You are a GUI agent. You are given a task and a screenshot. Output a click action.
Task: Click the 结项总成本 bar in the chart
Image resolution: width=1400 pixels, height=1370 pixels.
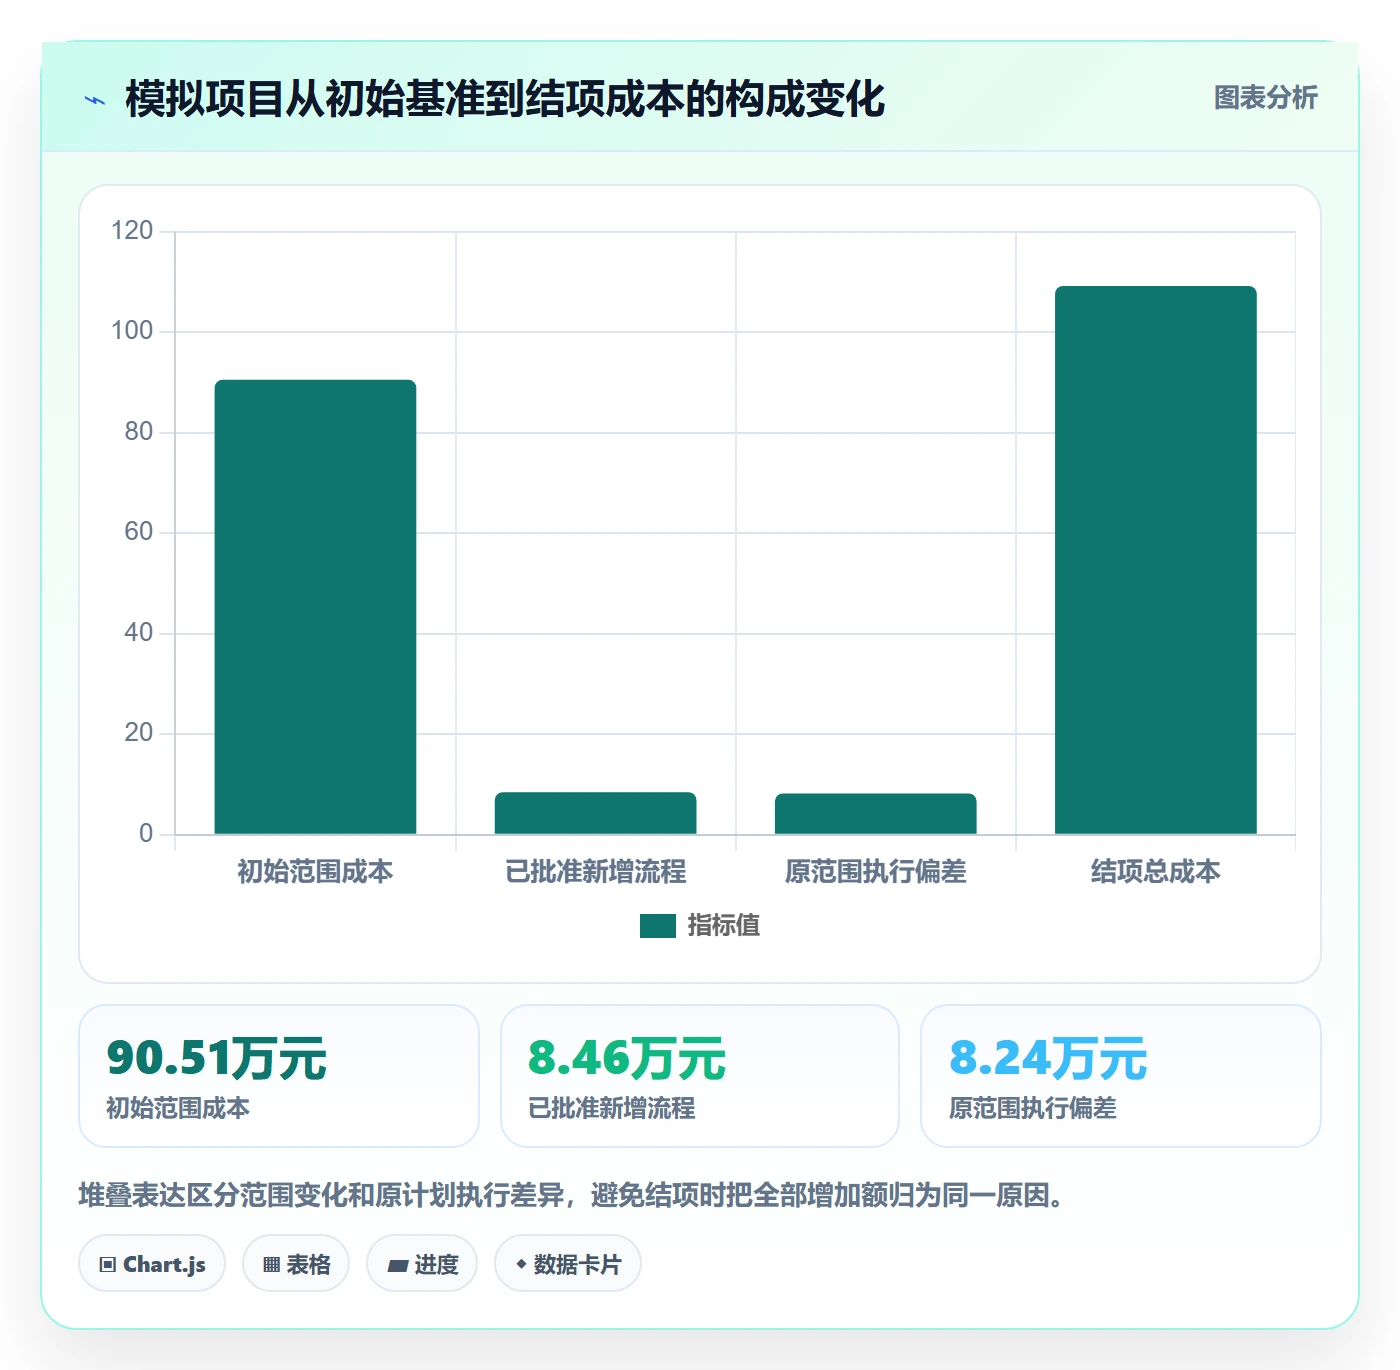(x=1155, y=560)
